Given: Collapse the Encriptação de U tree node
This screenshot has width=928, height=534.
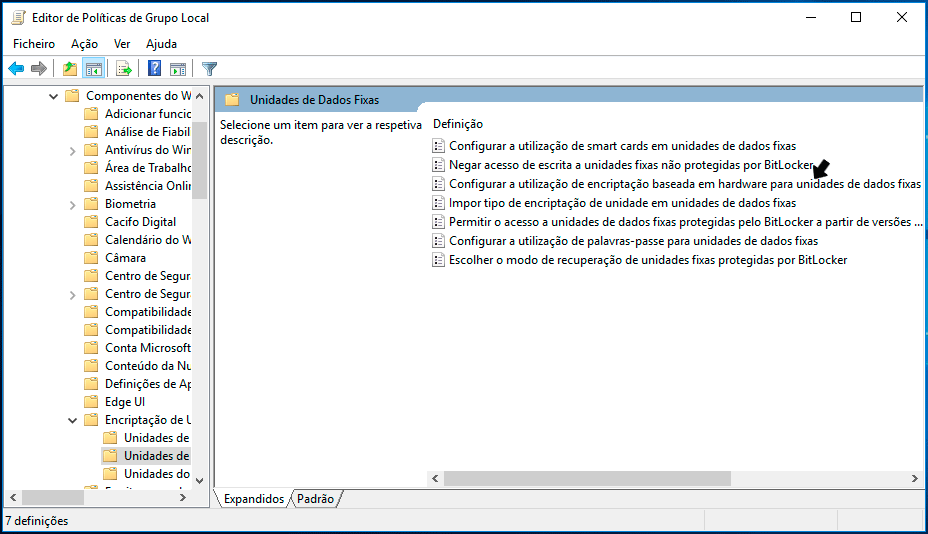Looking at the screenshot, I should click(72, 420).
